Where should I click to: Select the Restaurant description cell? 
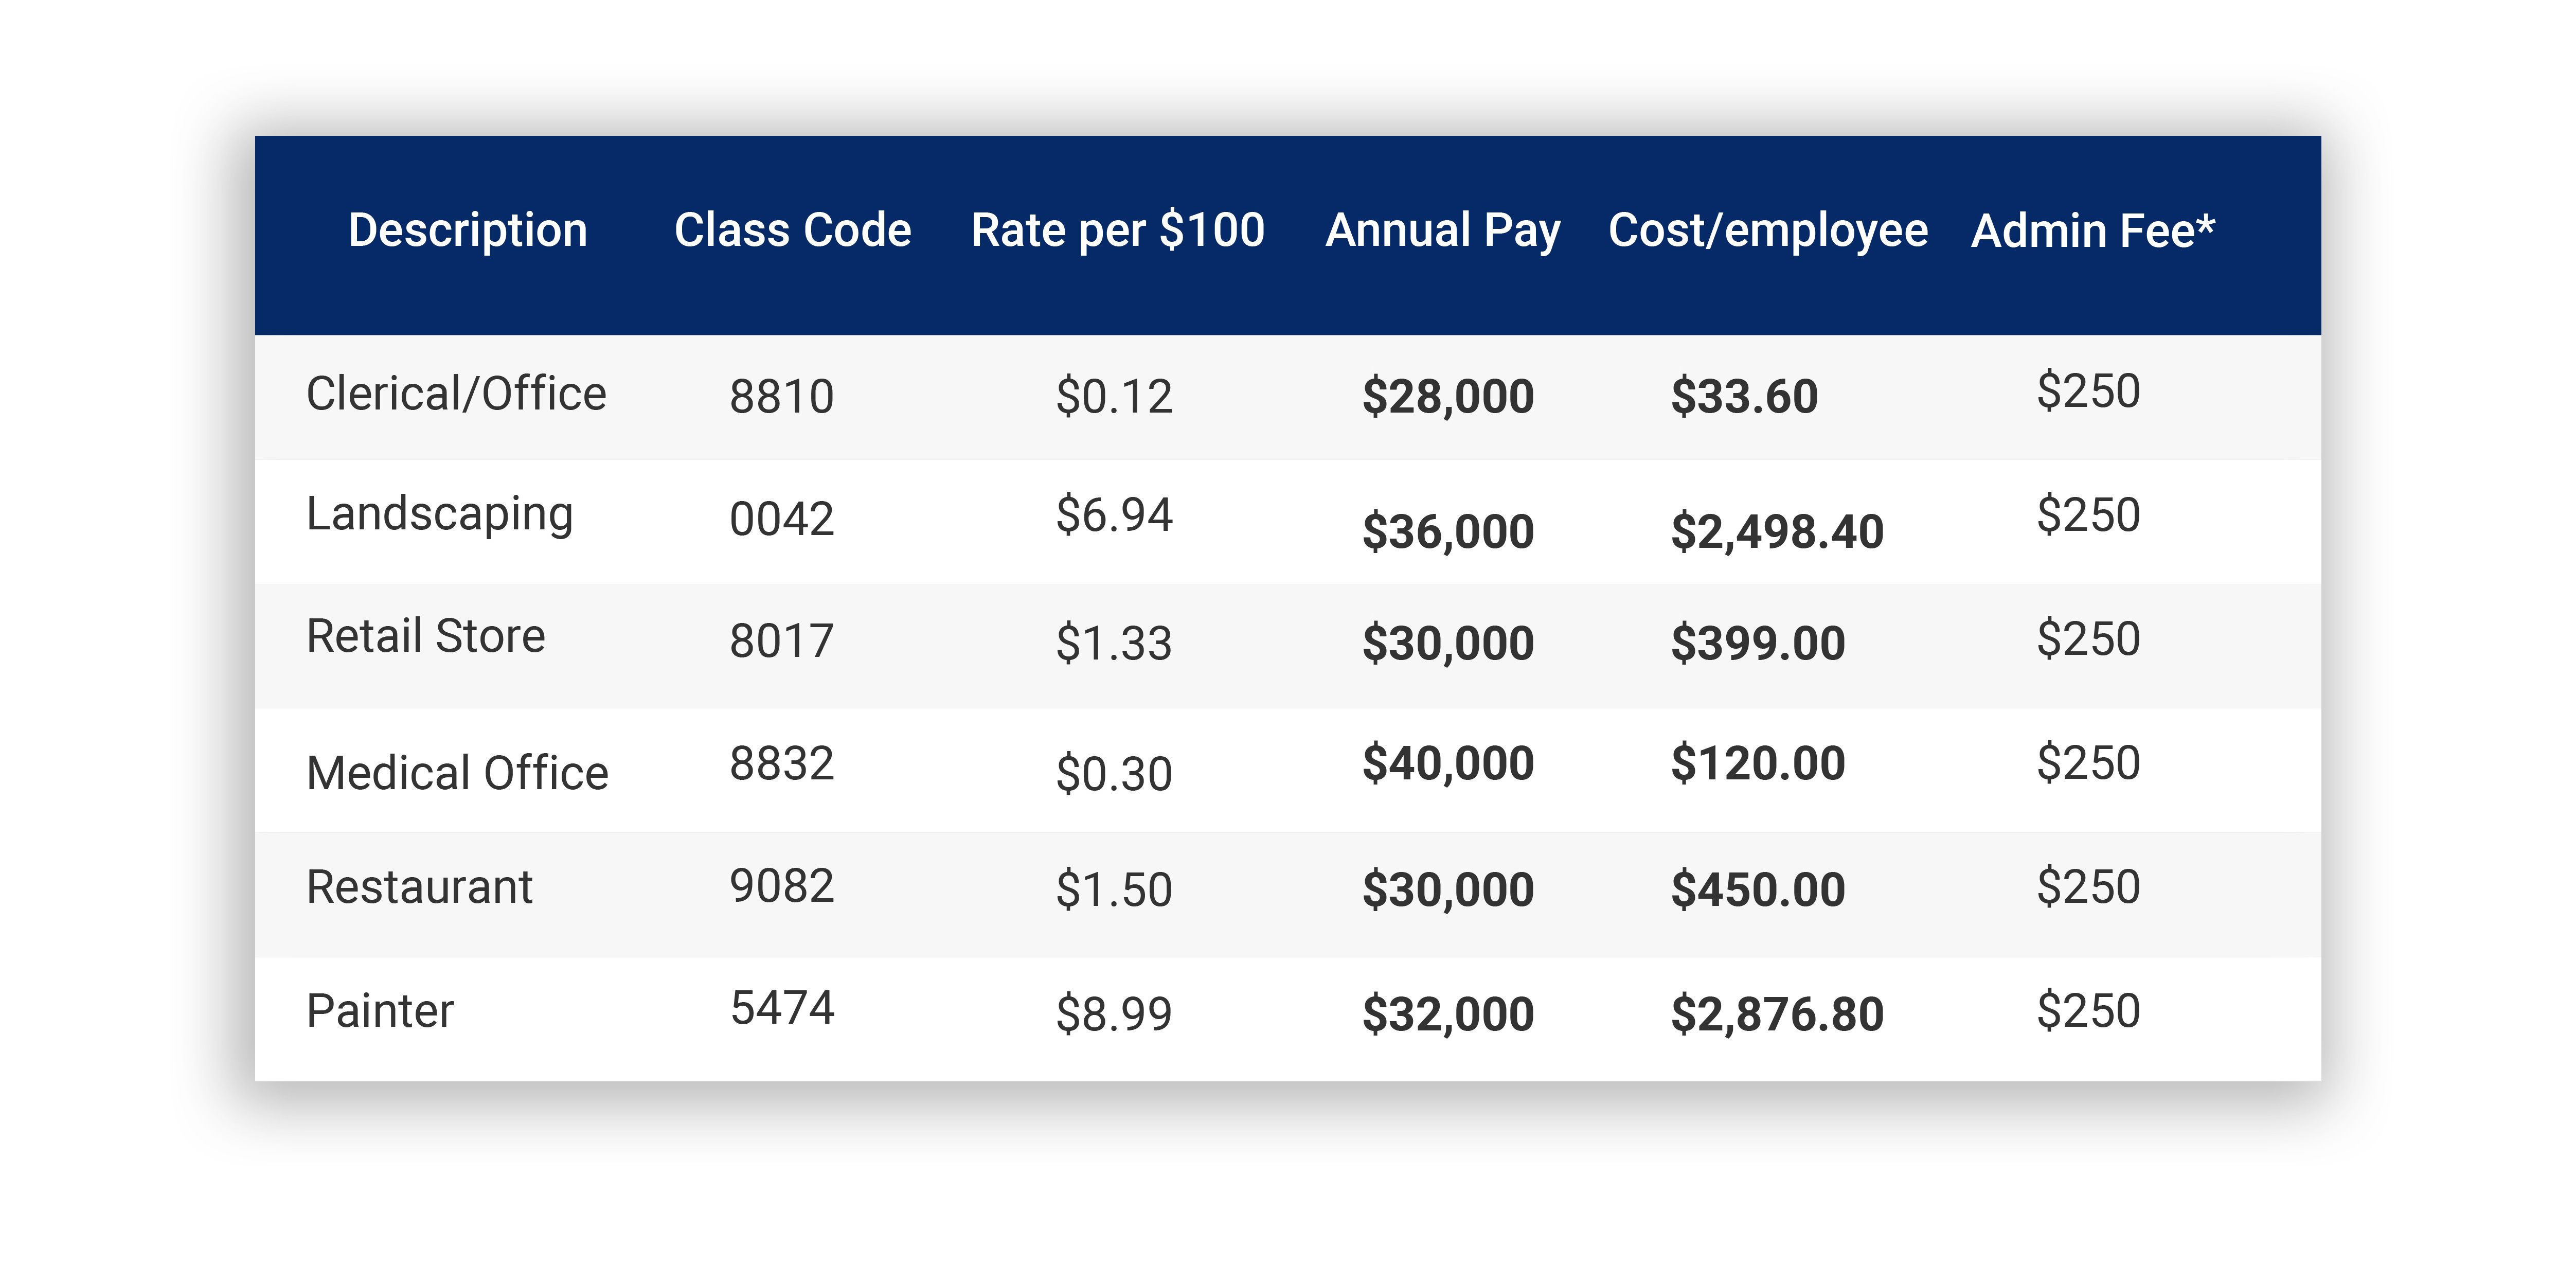(419, 887)
